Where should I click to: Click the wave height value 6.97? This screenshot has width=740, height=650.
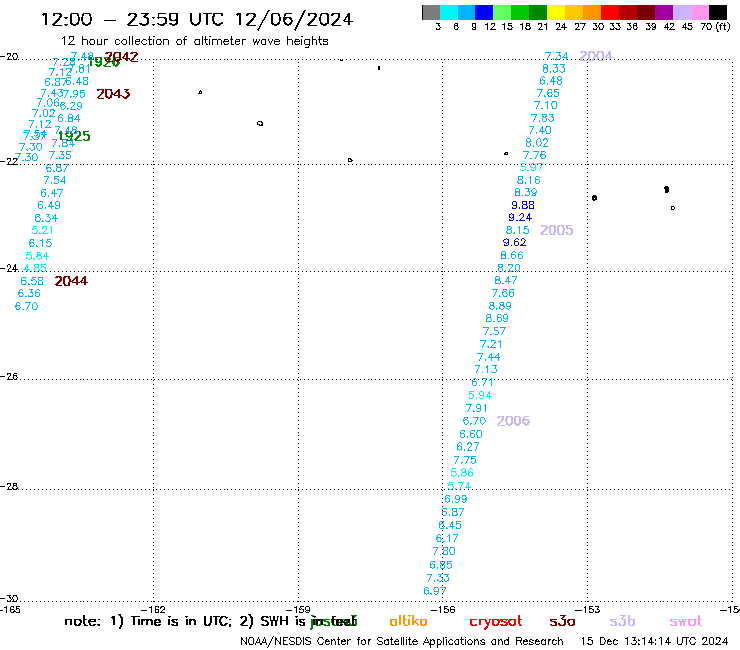point(435,591)
